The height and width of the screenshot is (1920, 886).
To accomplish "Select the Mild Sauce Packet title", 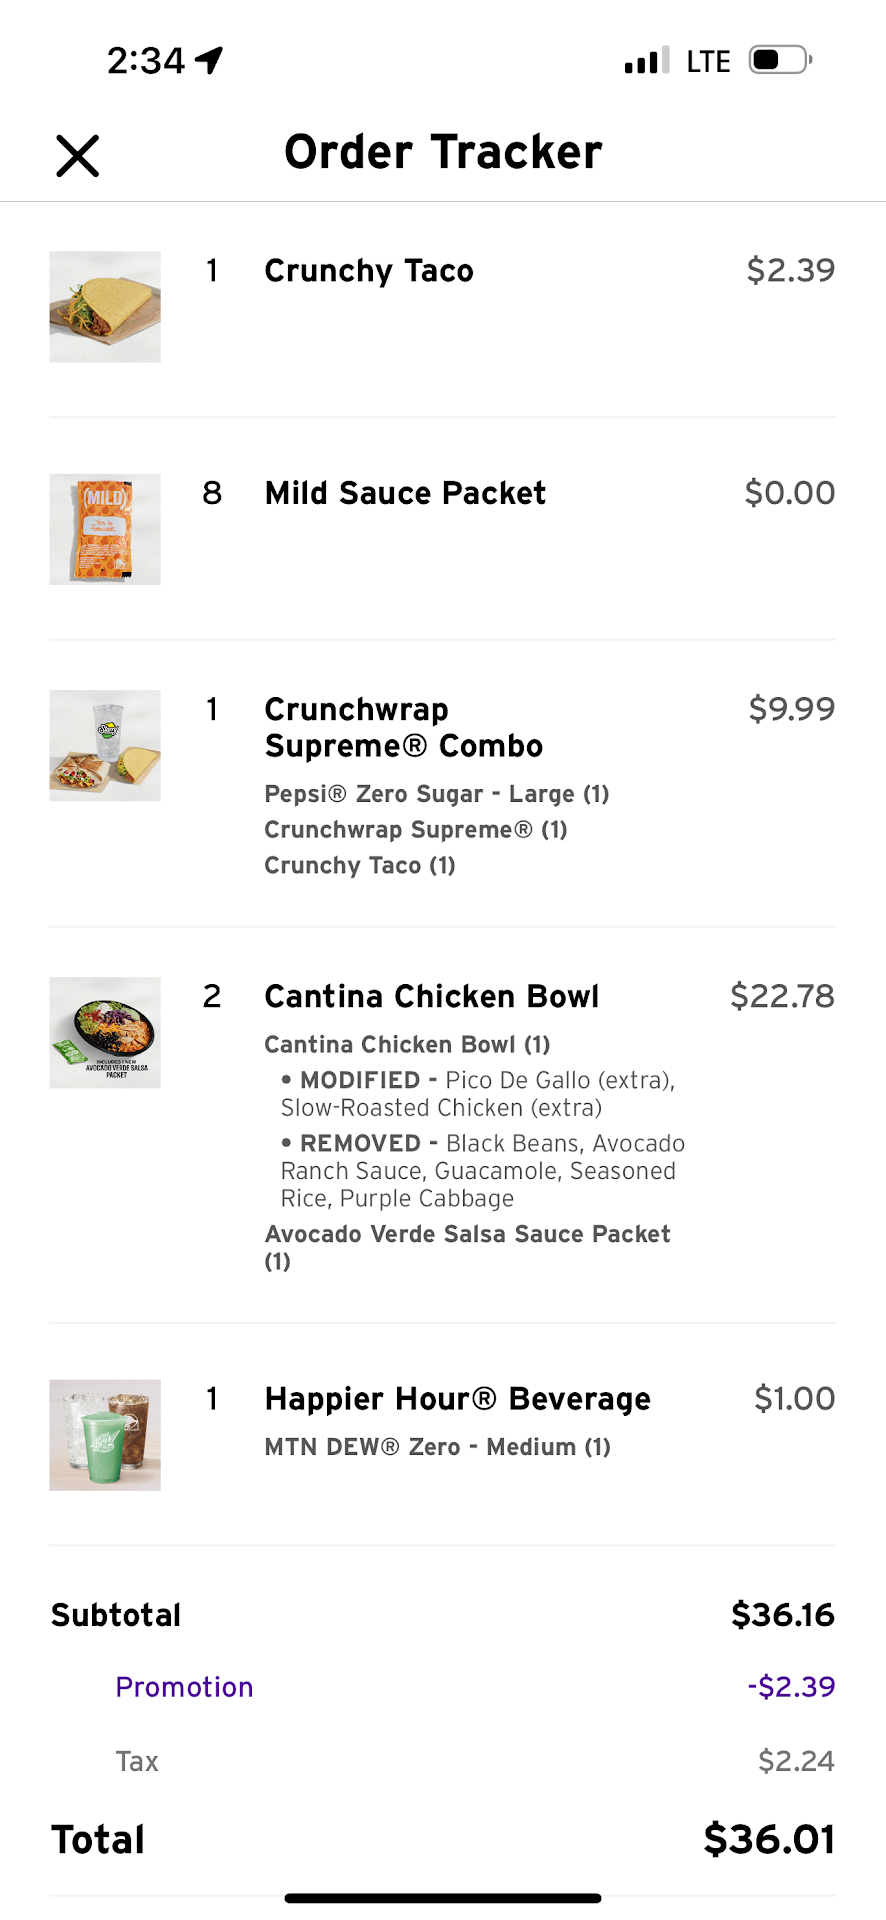I will pos(405,493).
